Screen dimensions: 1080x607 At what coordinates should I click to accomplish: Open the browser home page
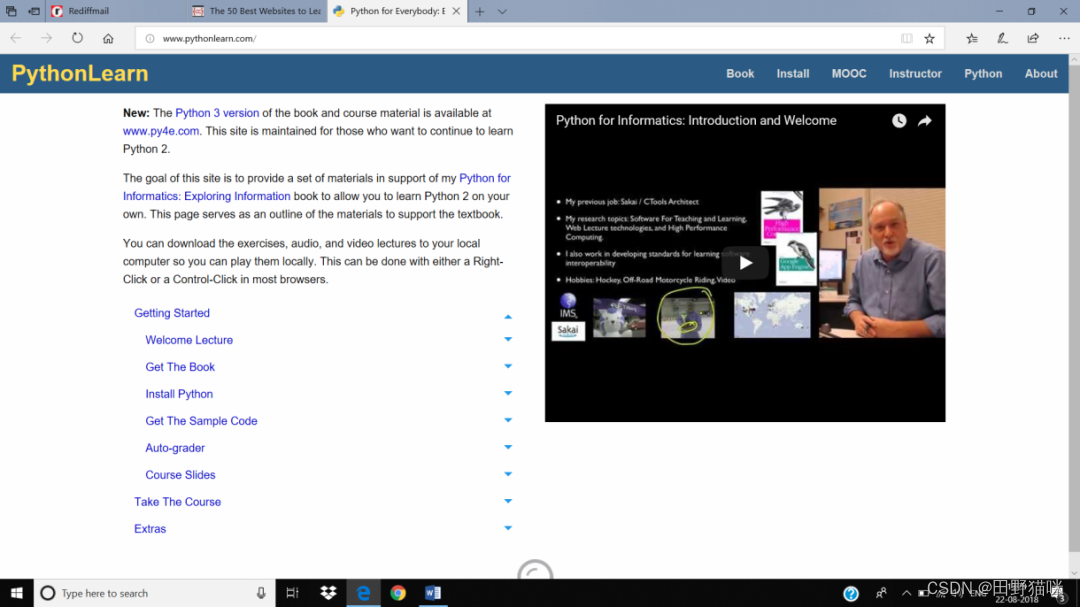tap(108, 39)
